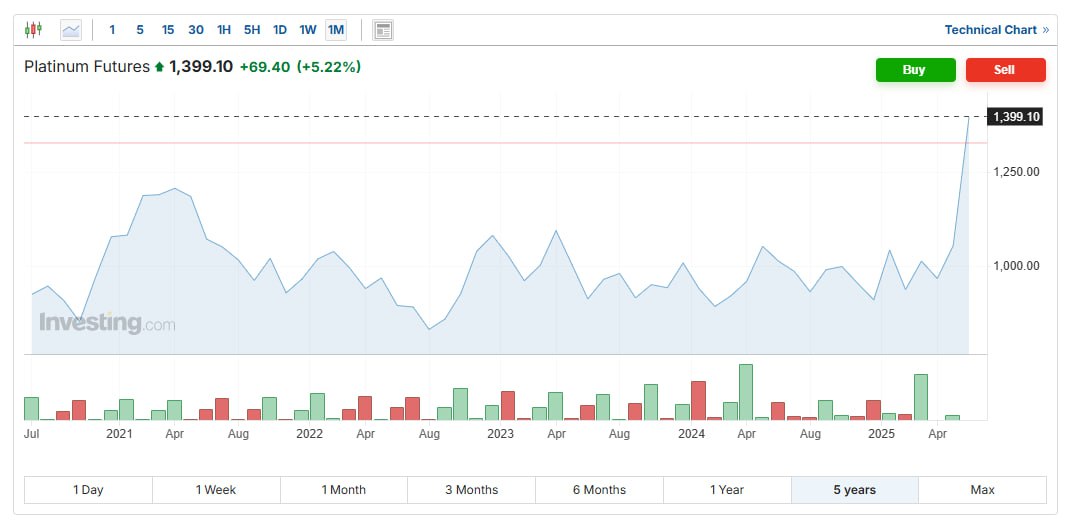Open the 1 Year range tab
This screenshot has width=1072, height=526.
(x=727, y=490)
